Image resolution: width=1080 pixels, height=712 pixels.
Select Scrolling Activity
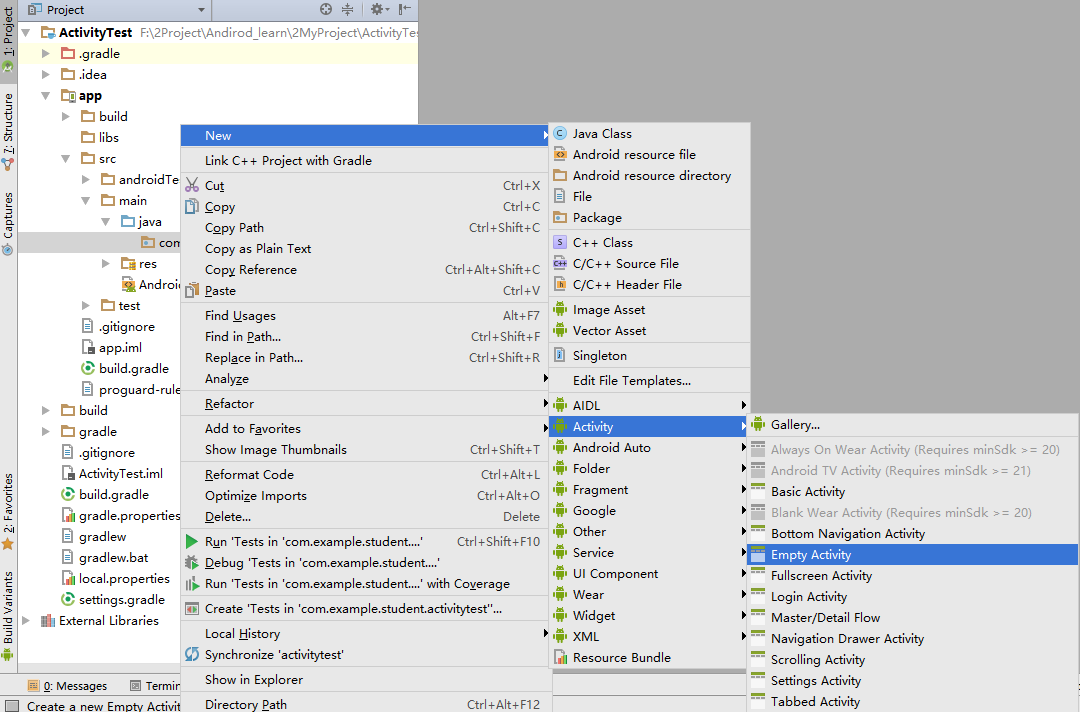pos(913,660)
